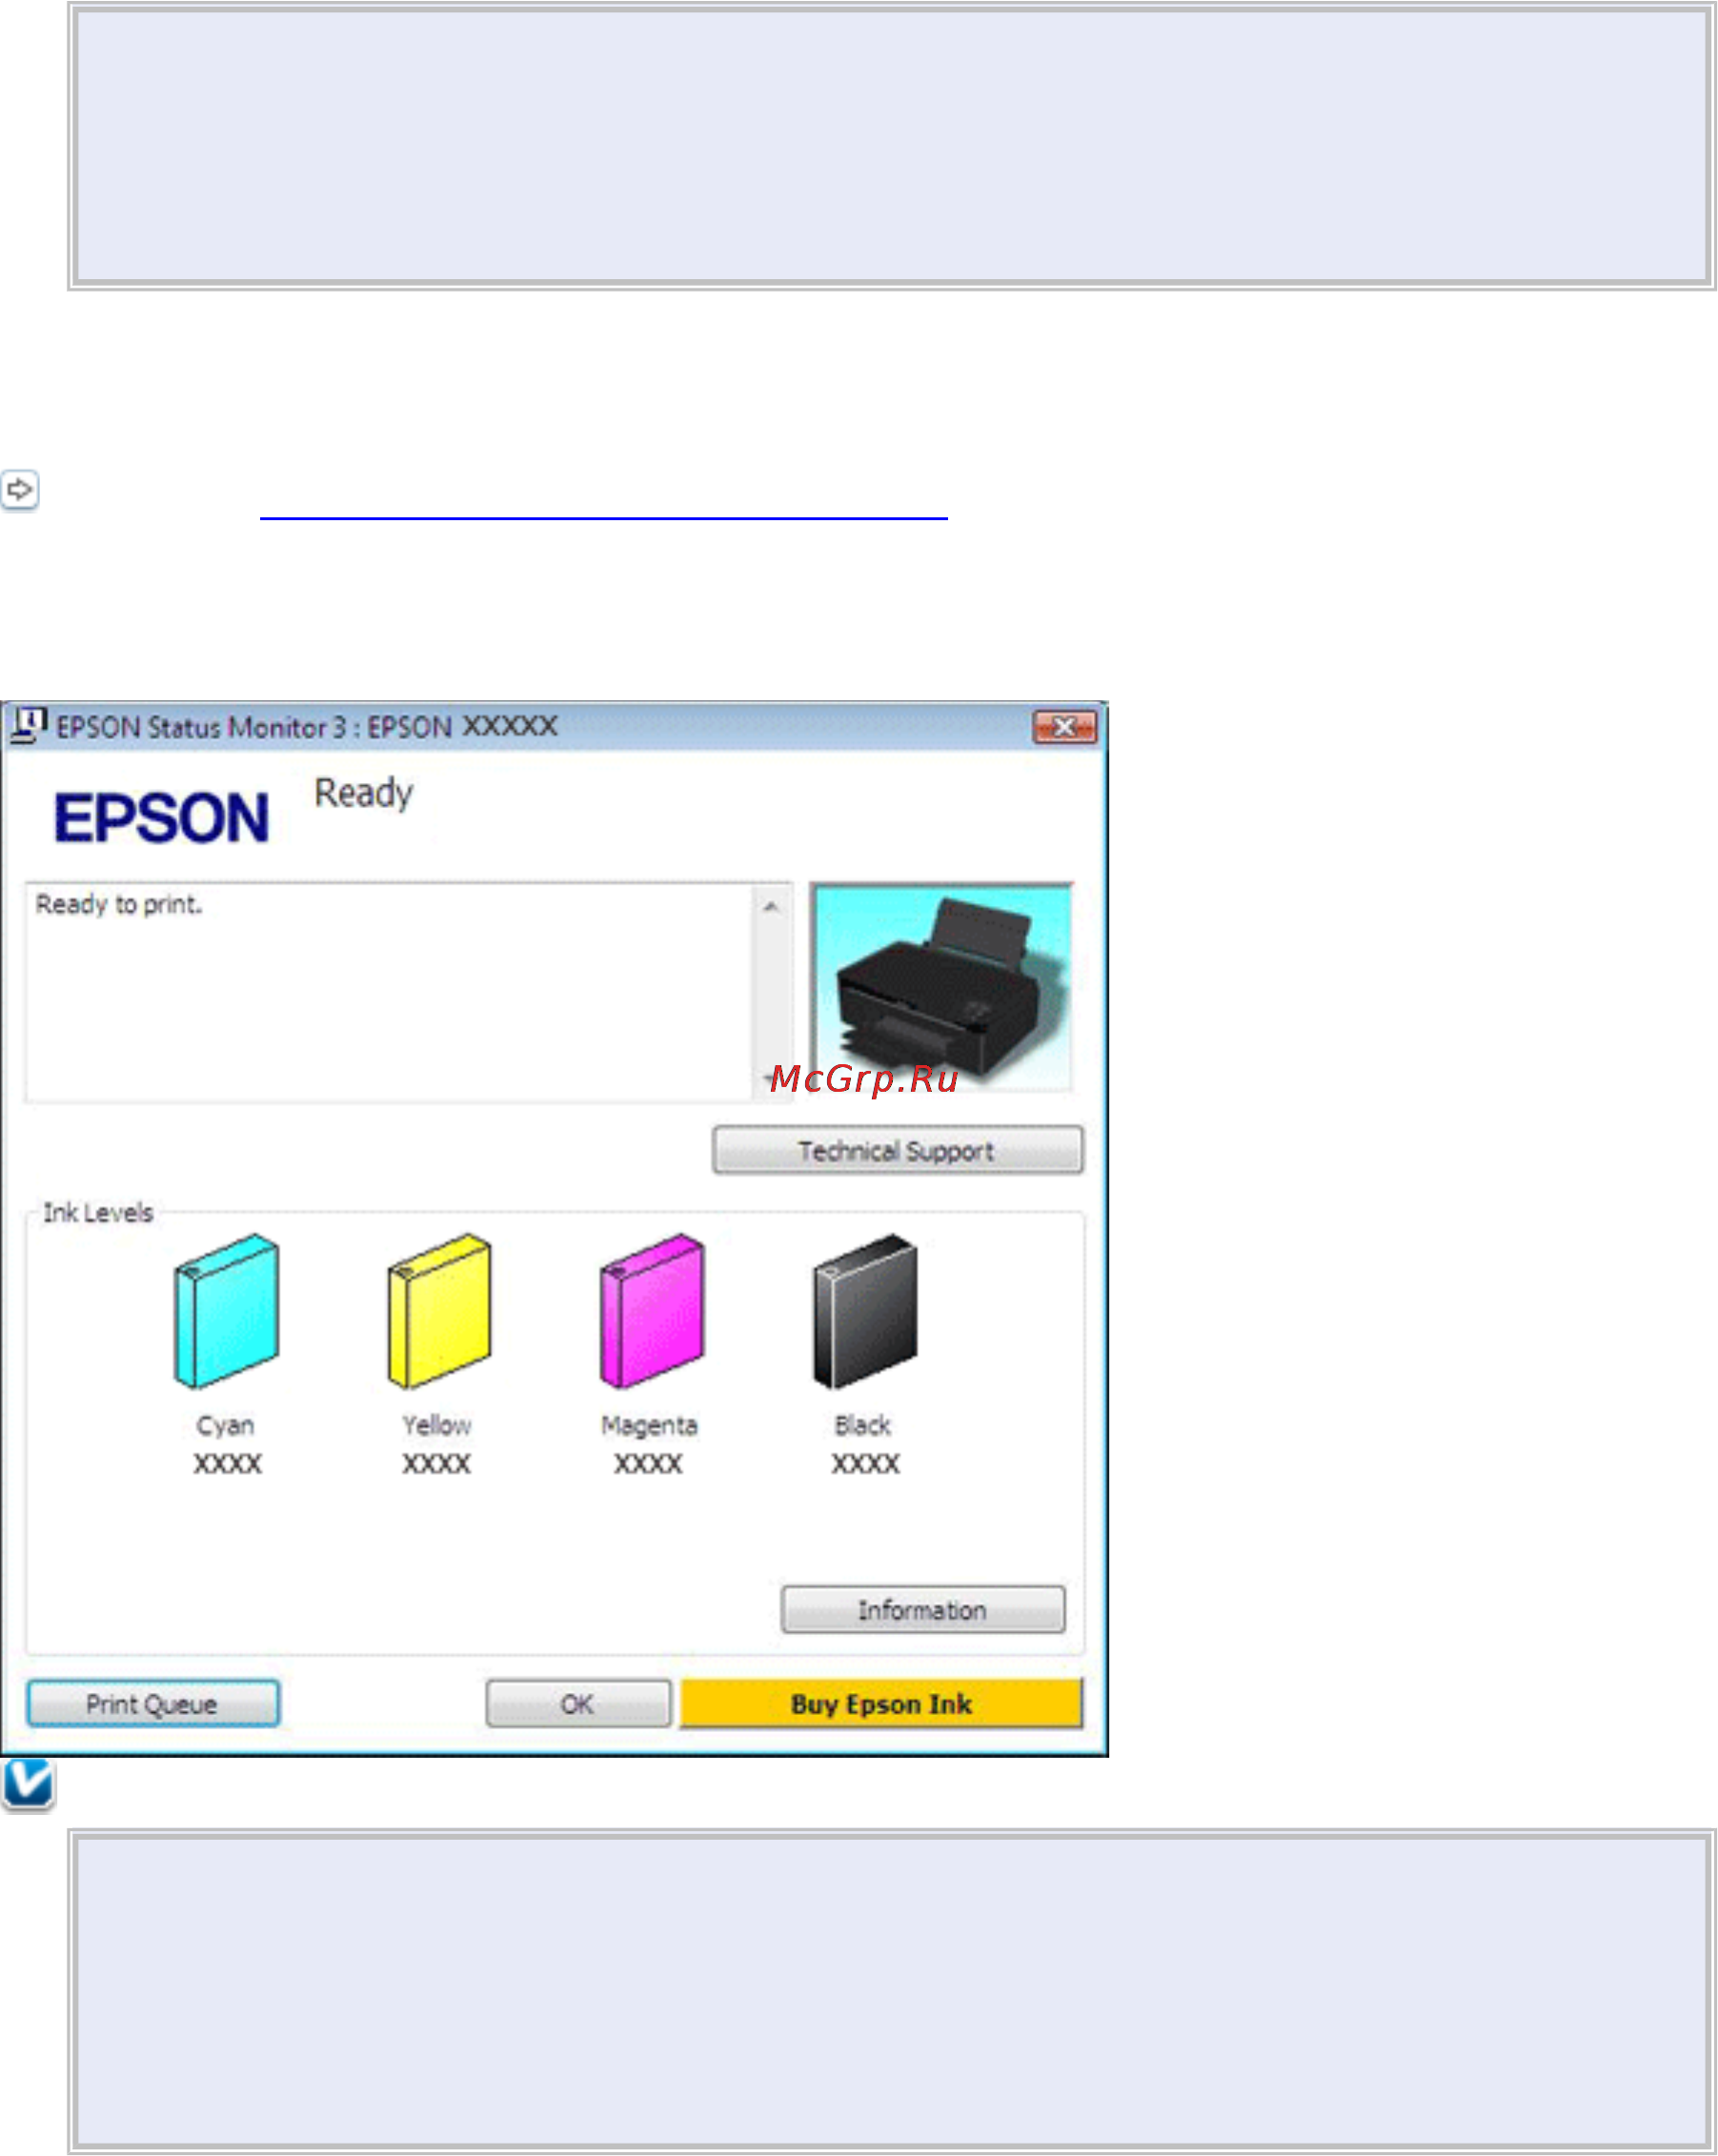Screen dimensions: 1718x2156
Task: Close the EPSON Status Monitor window
Action: (x=1064, y=727)
